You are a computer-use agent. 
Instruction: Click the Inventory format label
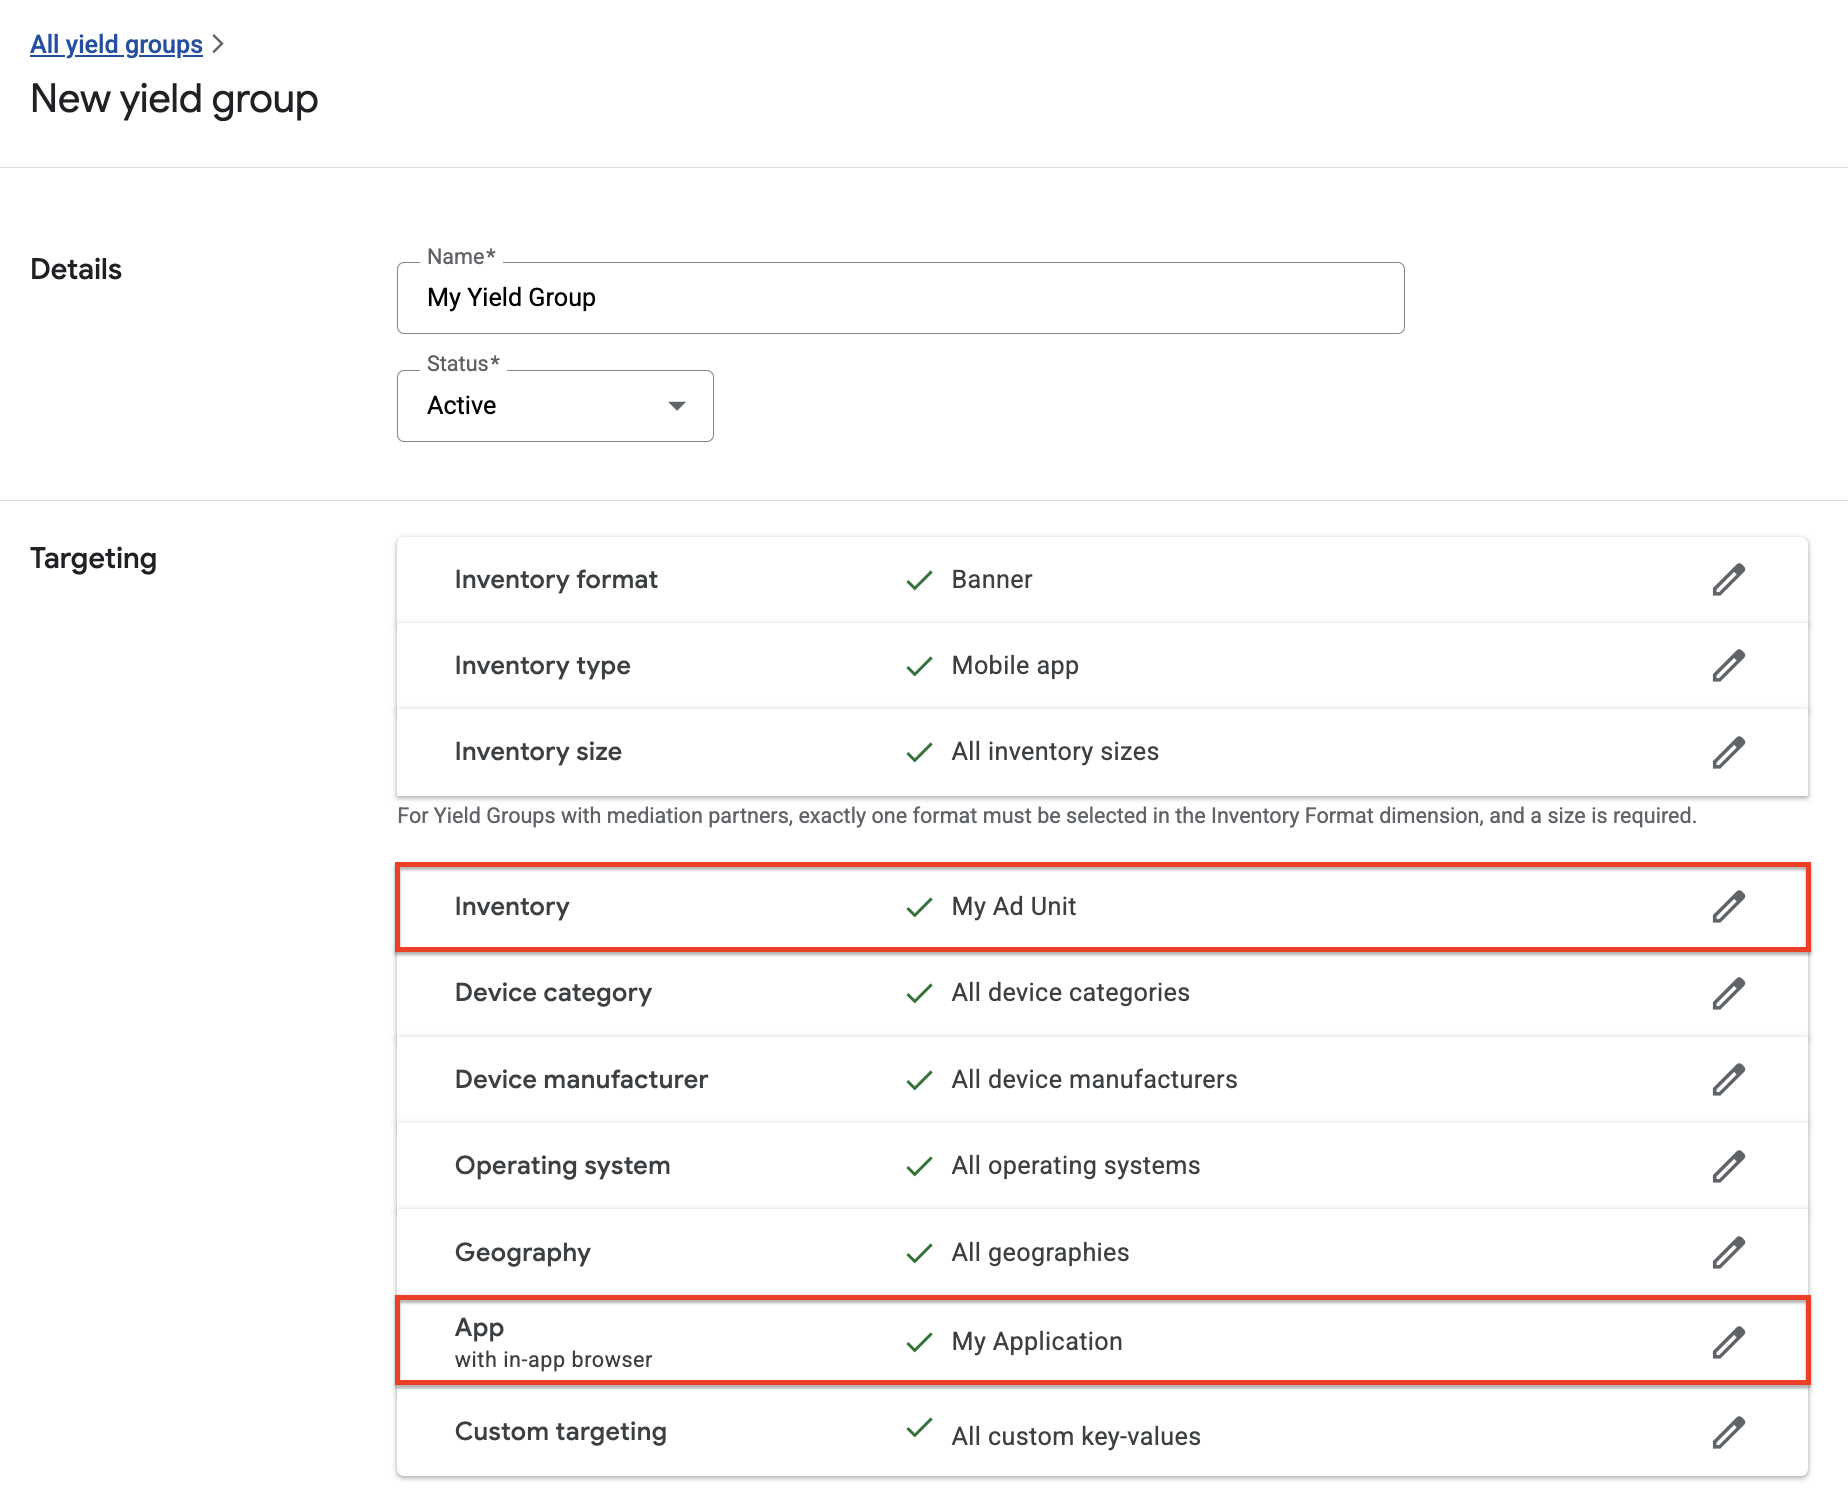point(556,580)
